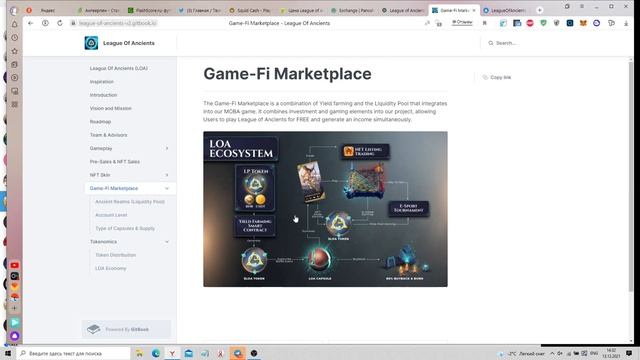Switch to the Яндекс tab
Image resolution: width=640 pixels, height=360 pixels.
47,10
